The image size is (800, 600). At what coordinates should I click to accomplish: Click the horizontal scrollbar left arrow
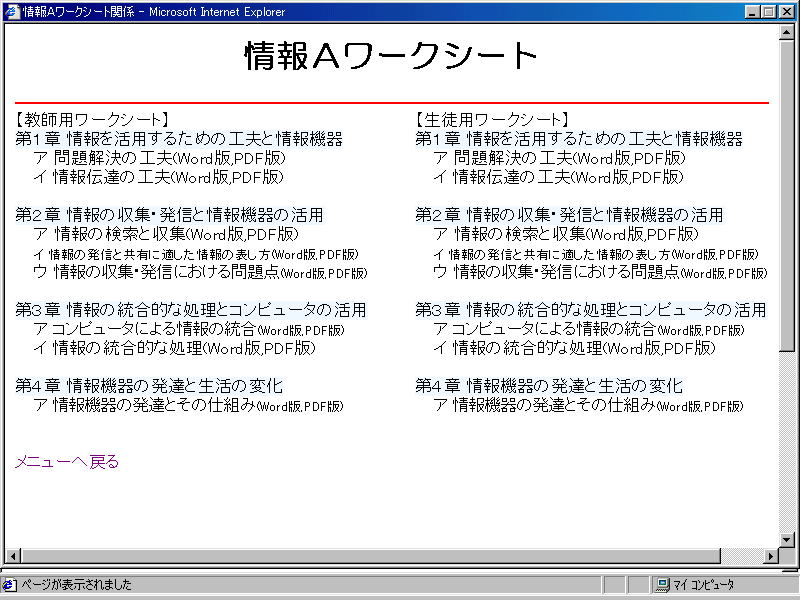(x=13, y=556)
